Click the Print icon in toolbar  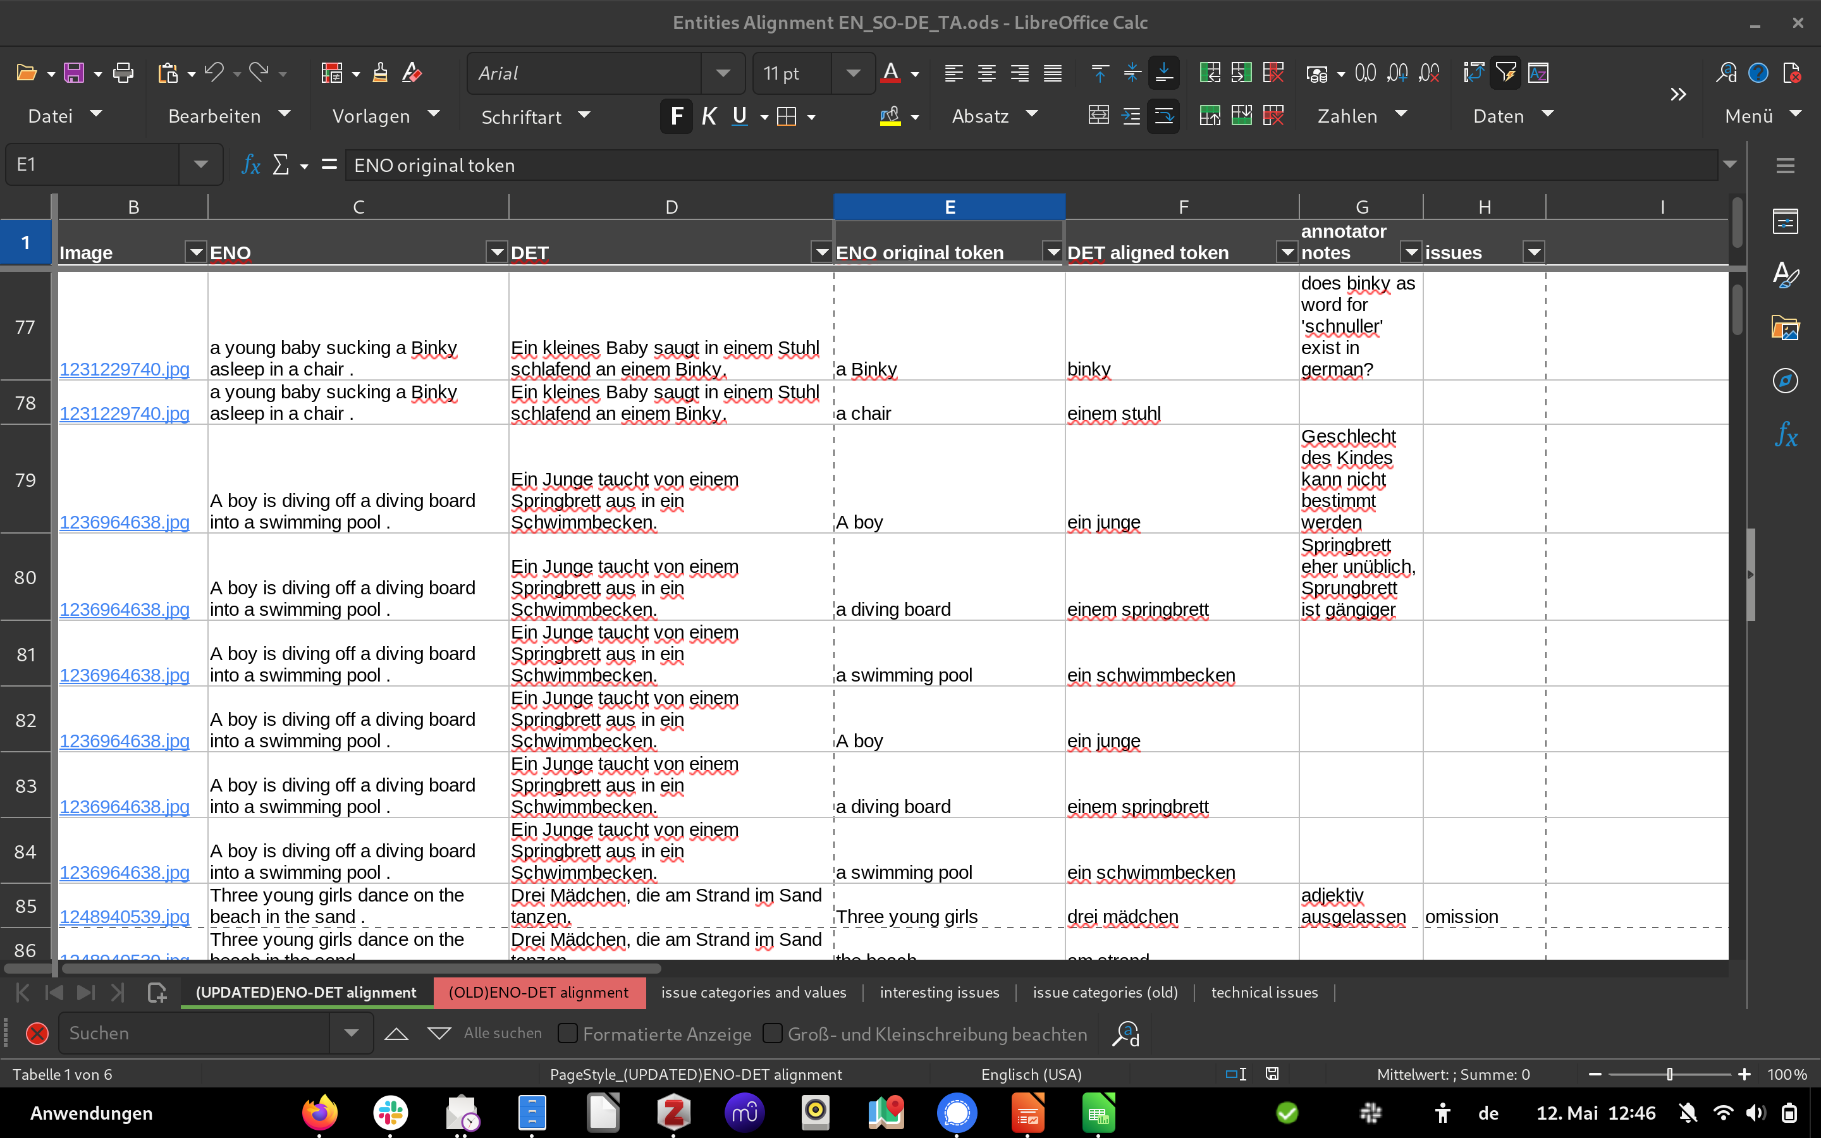[123, 73]
